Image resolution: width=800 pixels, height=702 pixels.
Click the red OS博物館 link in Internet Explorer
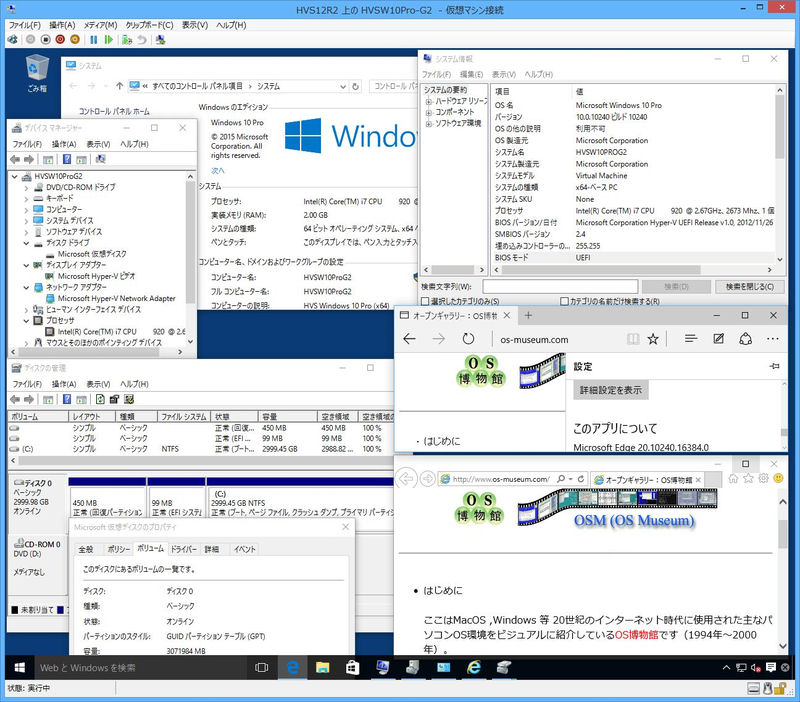[x=636, y=635]
